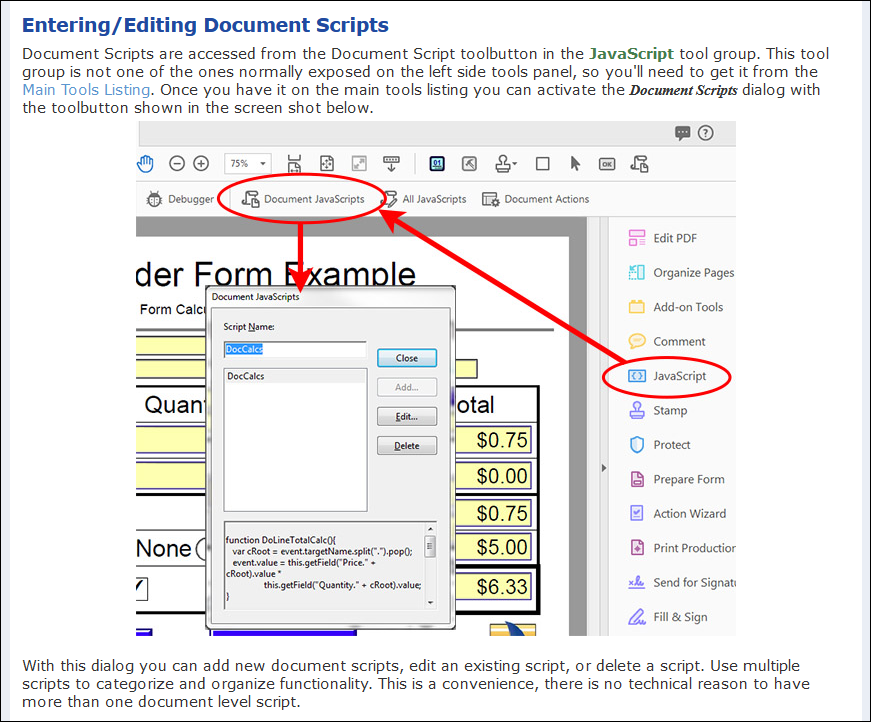Select the Hand tool in the toolbar
The height and width of the screenshot is (722, 871).
click(x=145, y=163)
